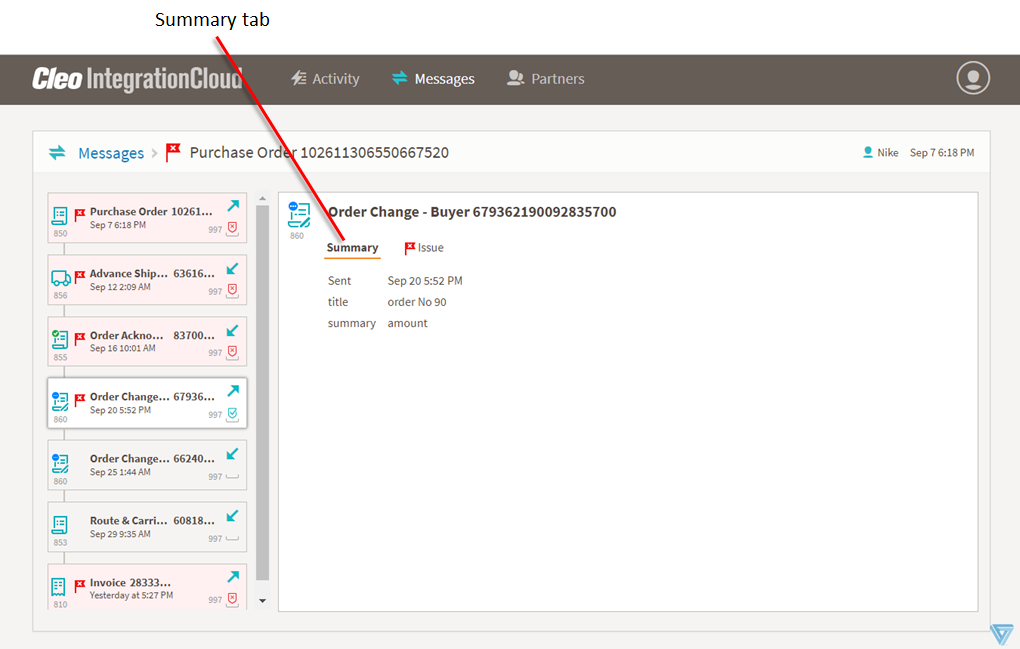Click the user profile avatar icon
This screenshot has height=649, width=1020.
(x=972, y=78)
